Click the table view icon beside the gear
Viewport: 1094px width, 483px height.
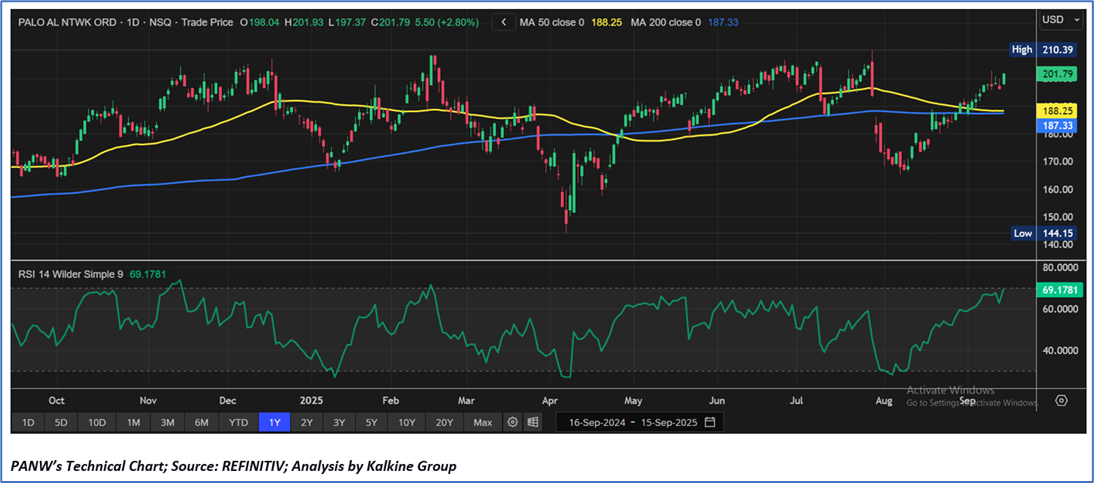[533, 422]
